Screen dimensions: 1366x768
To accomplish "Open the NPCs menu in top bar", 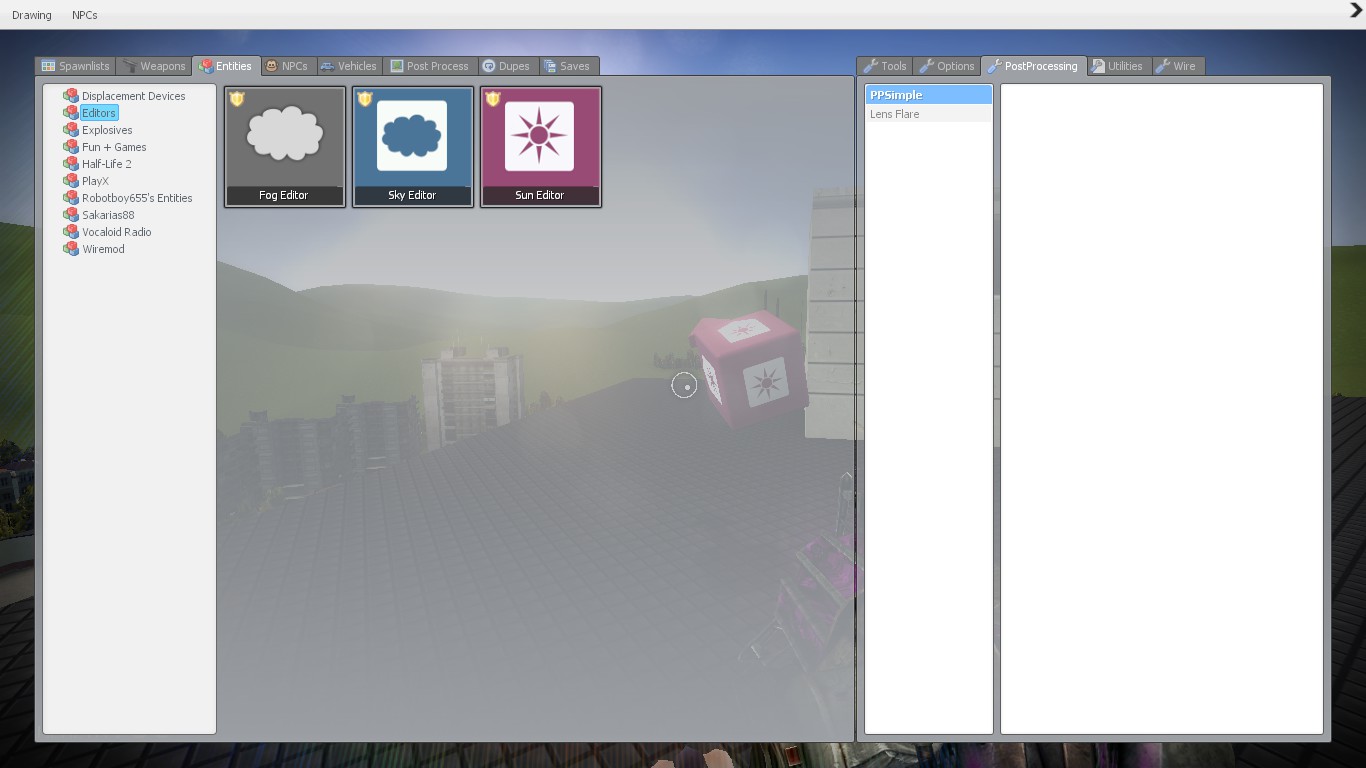I will 85,15.
